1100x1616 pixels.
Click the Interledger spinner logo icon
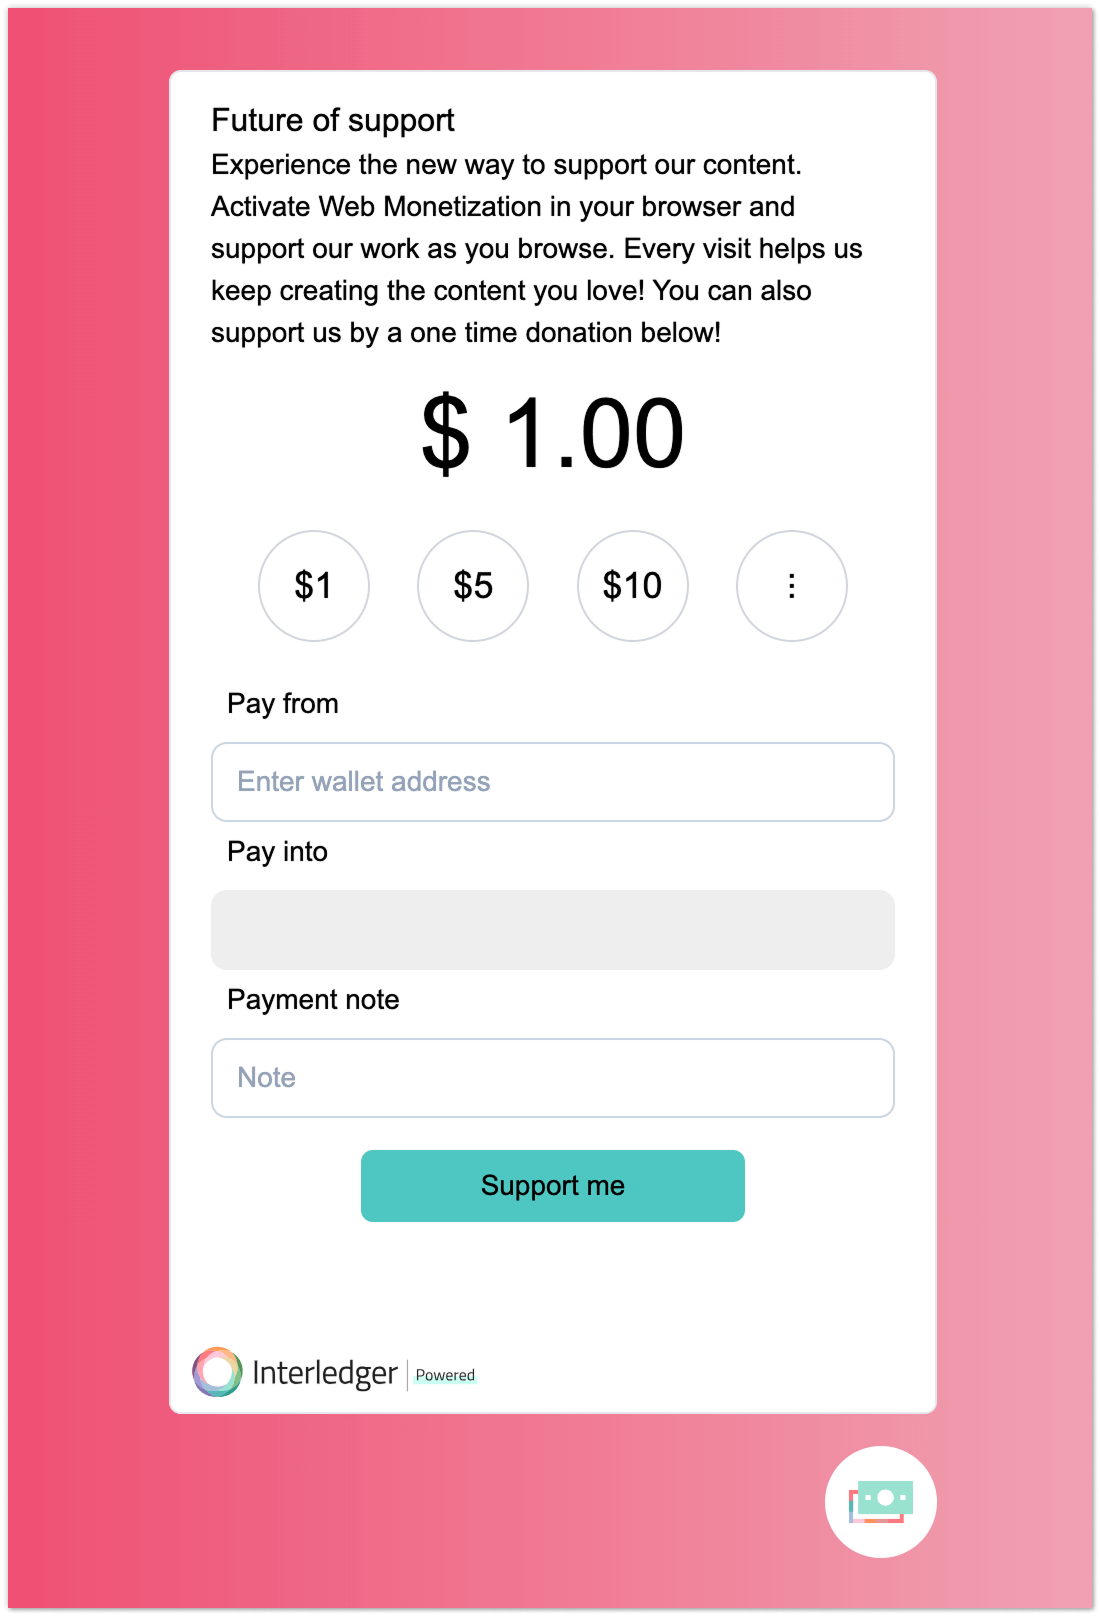coord(217,1371)
